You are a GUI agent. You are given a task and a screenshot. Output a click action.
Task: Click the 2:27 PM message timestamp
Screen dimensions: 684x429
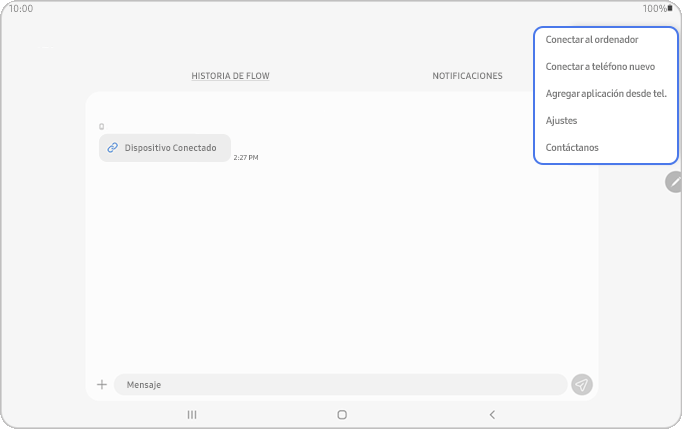coord(246,158)
